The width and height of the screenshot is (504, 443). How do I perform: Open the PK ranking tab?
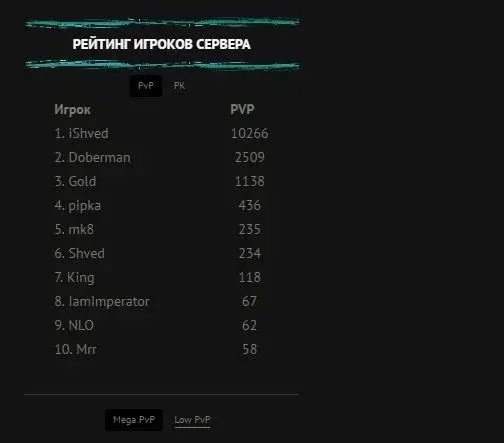tap(179, 86)
